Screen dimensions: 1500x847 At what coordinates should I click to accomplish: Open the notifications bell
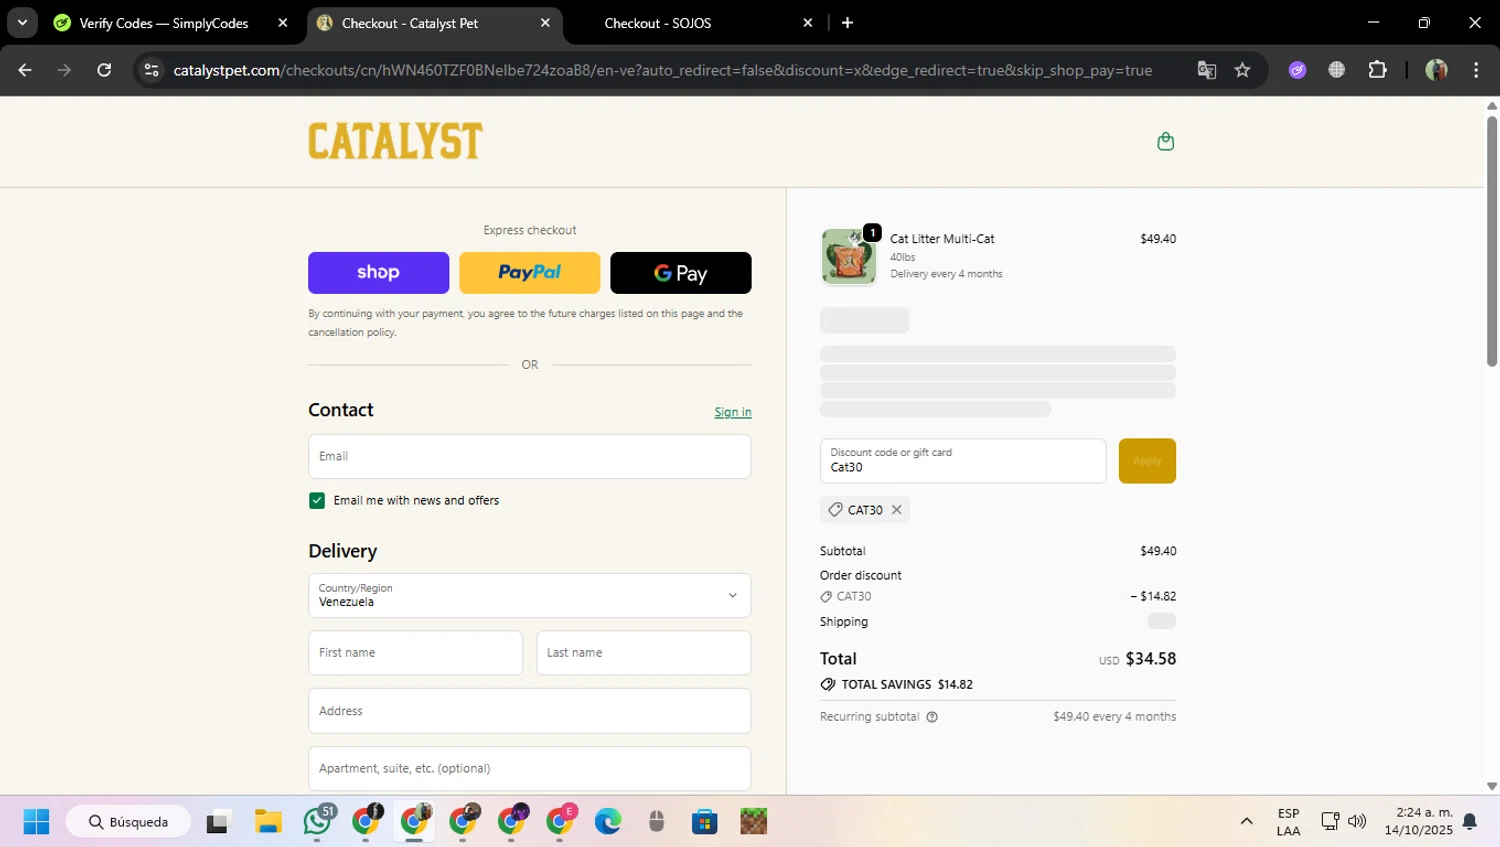tap(1470, 822)
